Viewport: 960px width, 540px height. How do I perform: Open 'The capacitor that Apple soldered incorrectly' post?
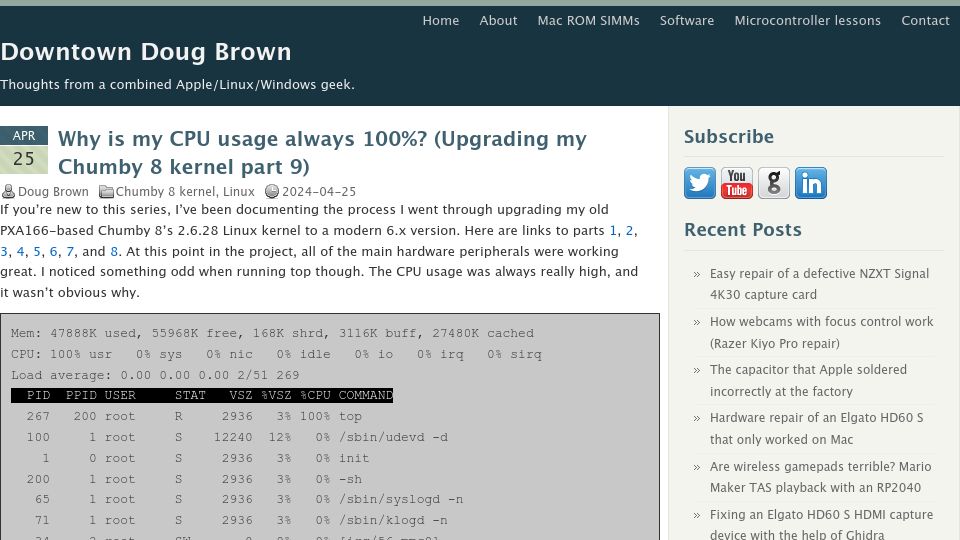[808, 381]
